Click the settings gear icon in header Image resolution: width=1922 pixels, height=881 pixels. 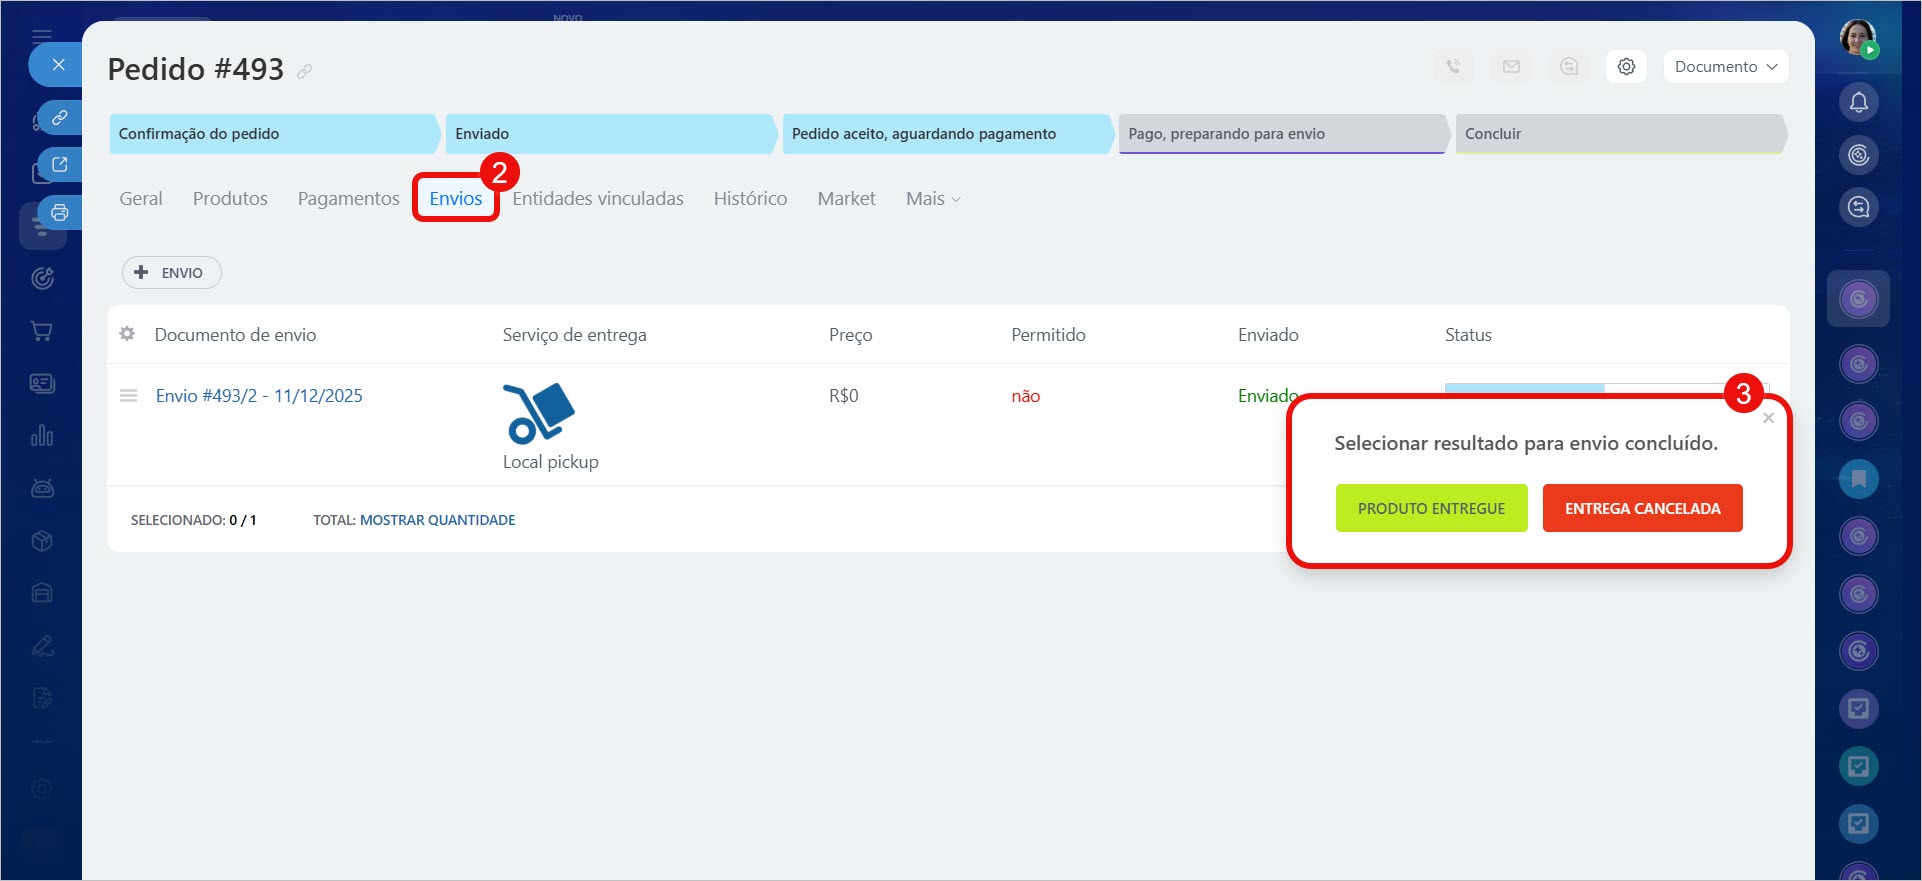click(1626, 67)
